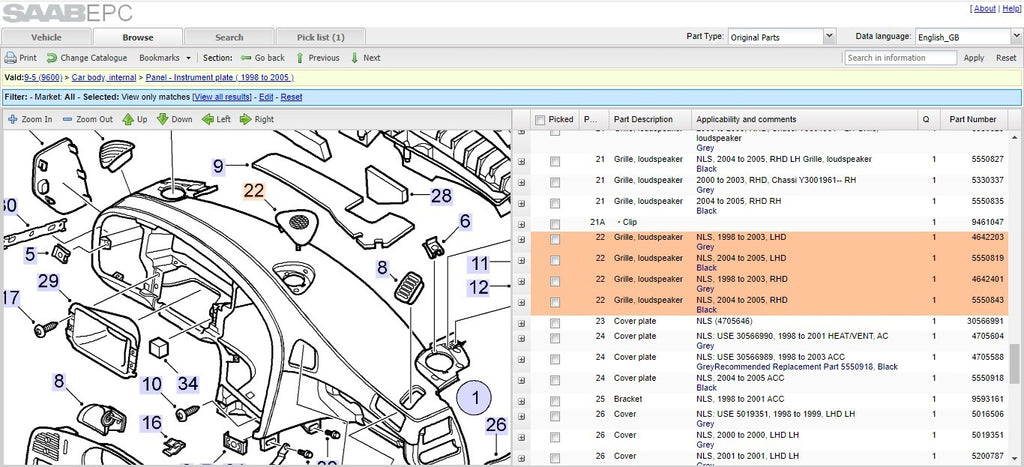Expand row for part 4642203
The height and width of the screenshot is (467, 1024).
521,240
